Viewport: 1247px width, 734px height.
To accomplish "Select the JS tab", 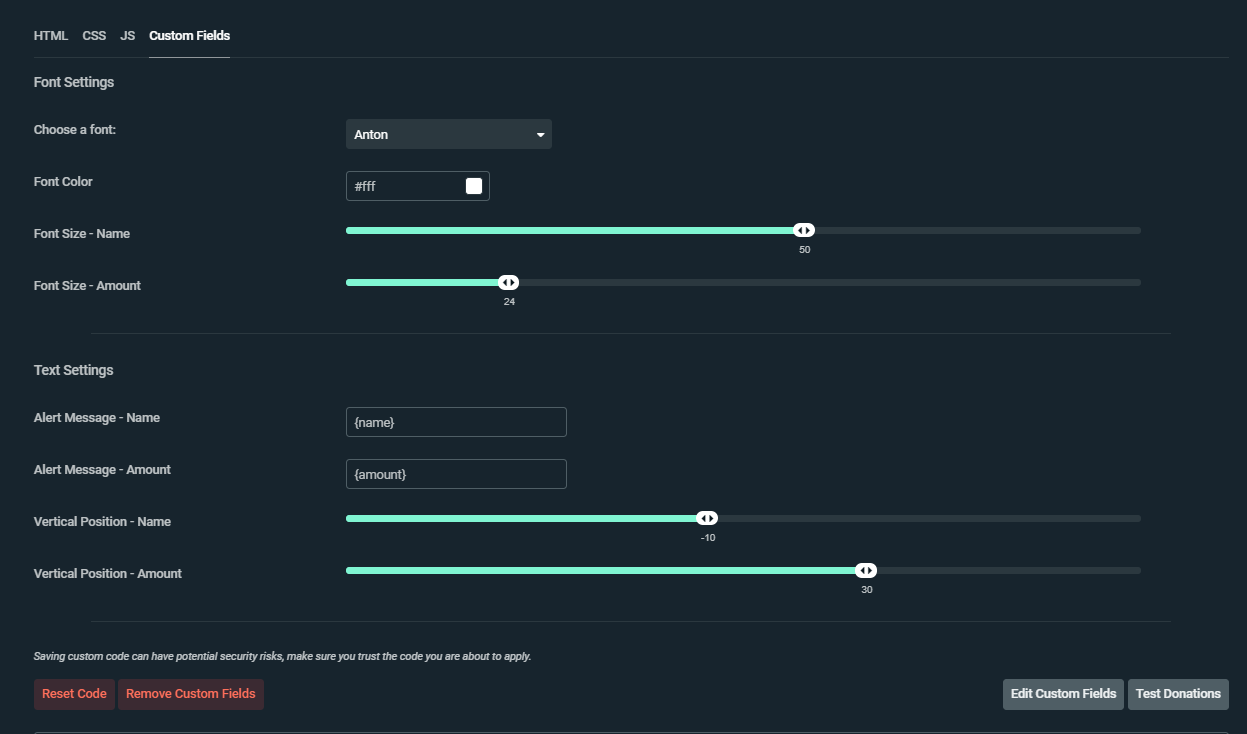I will tap(128, 36).
